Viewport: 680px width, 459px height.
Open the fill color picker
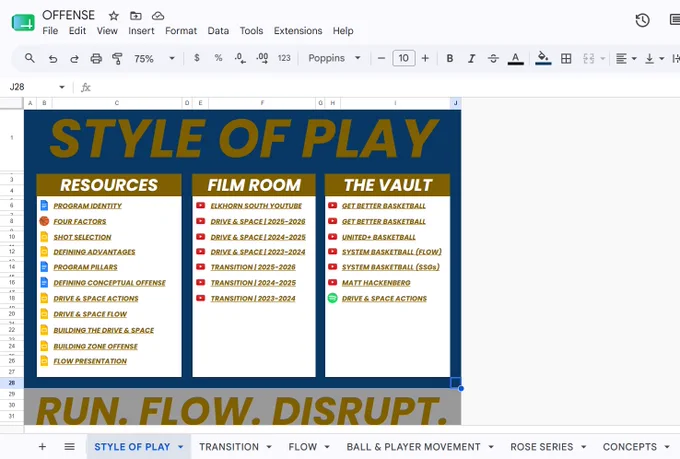(x=543, y=58)
